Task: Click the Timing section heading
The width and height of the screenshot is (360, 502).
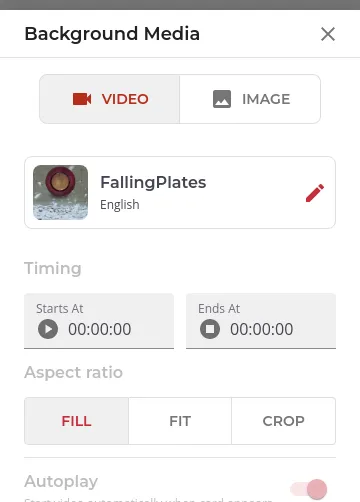Action: (53, 269)
